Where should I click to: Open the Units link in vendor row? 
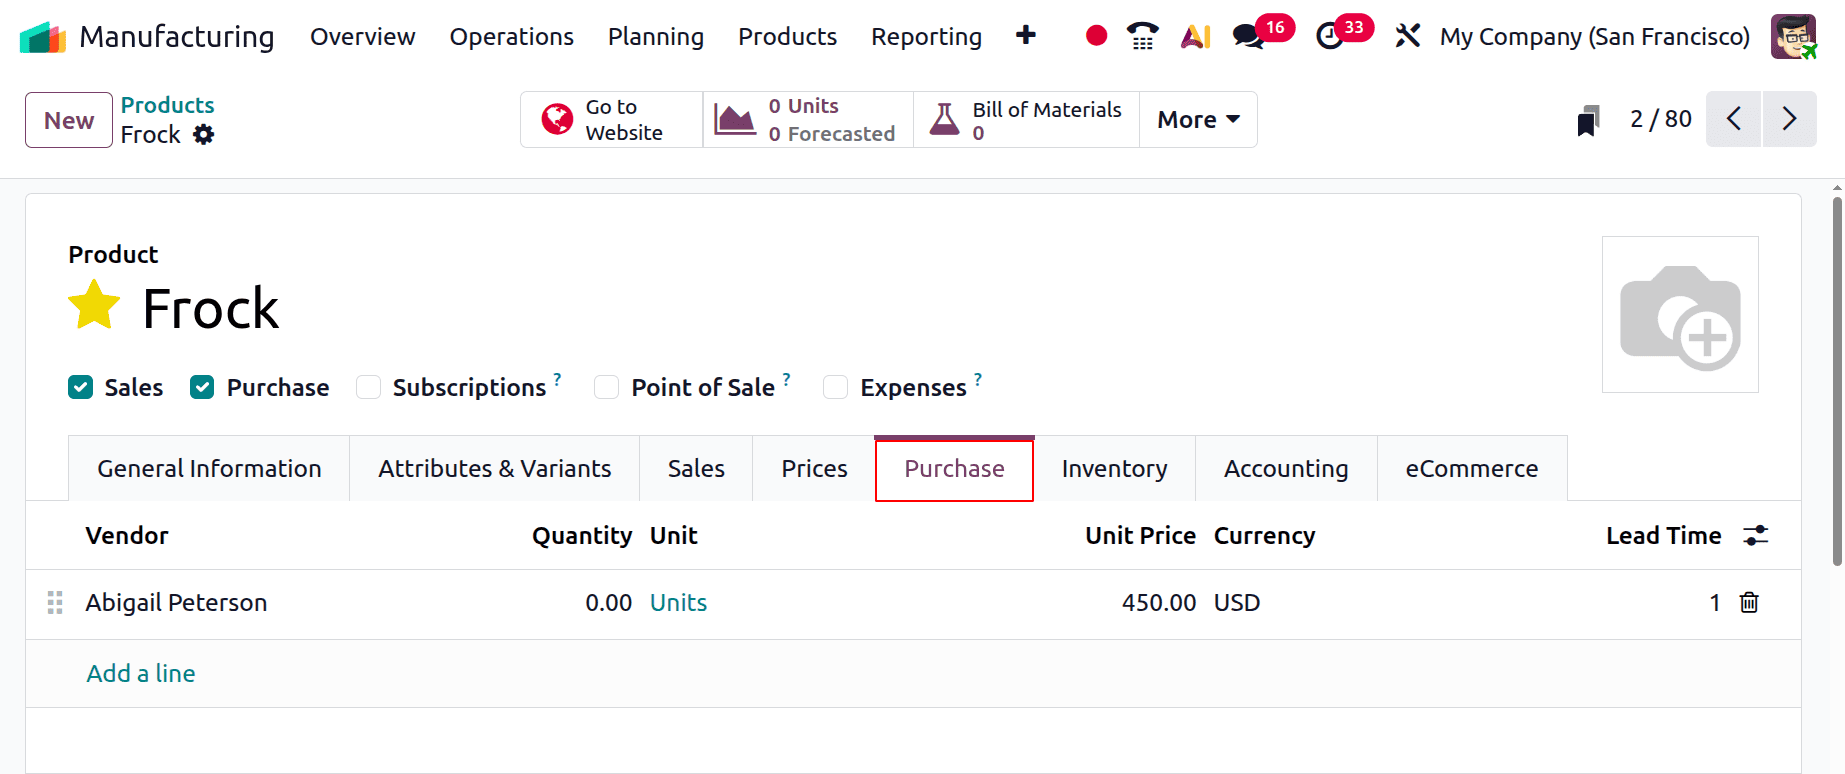point(678,602)
